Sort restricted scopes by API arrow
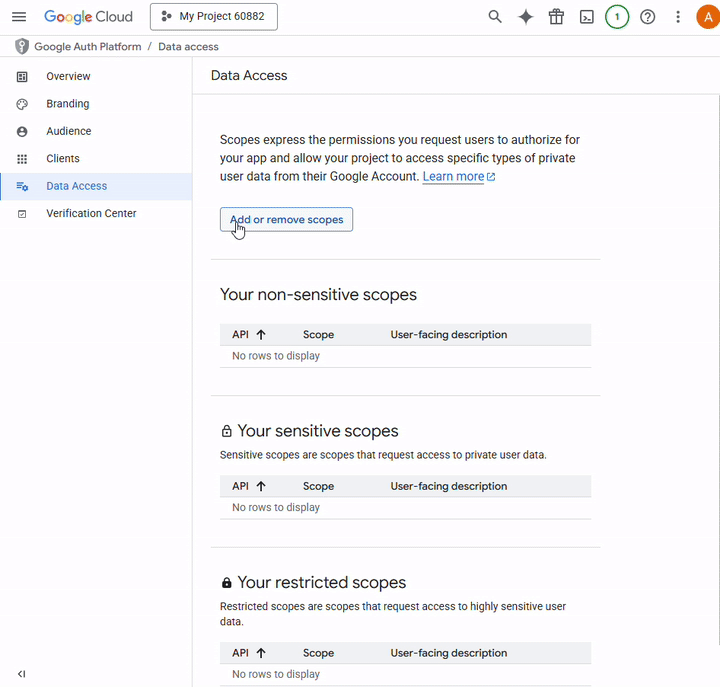The image size is (720, 687). pos(261,653)
